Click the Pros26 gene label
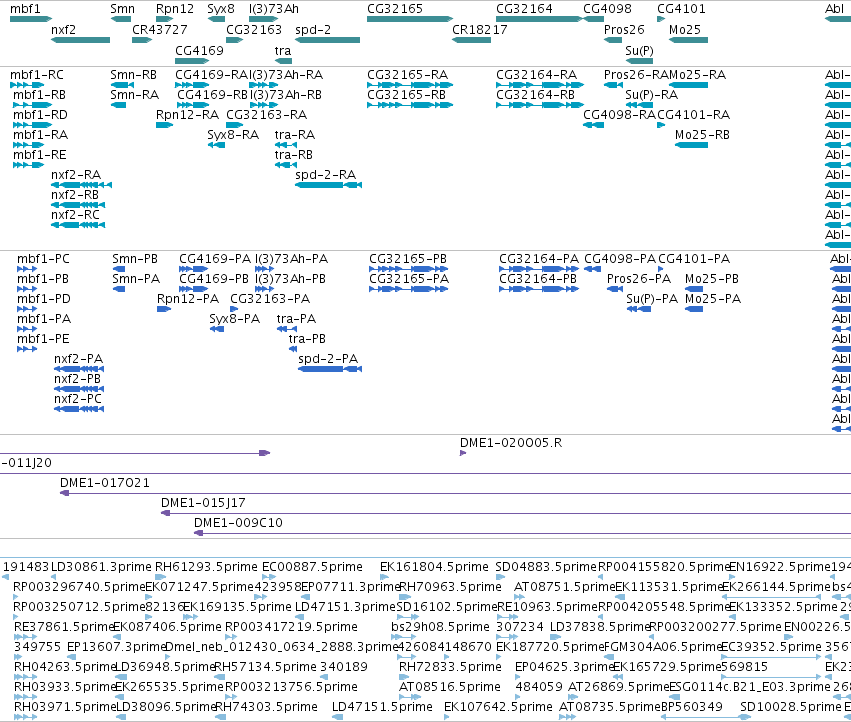The width and height of the screenshot is (851, 722). 624,30
